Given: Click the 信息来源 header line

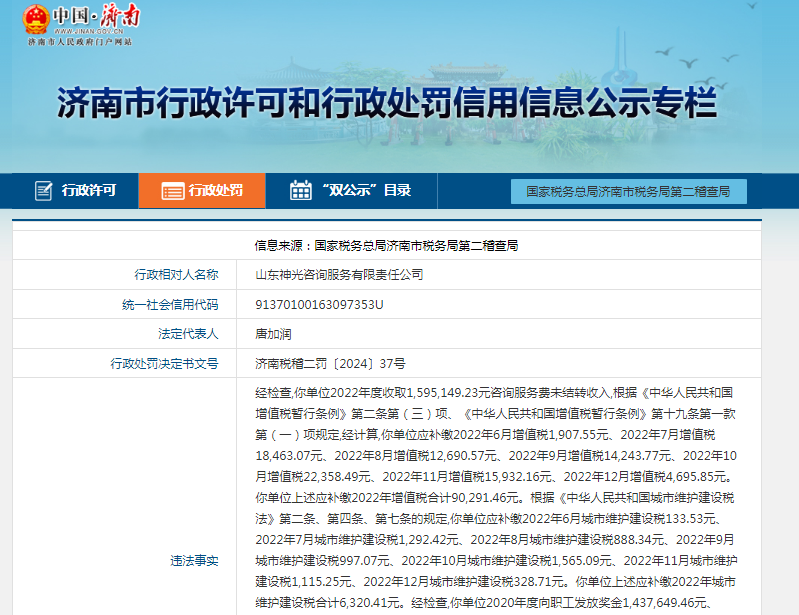Looking at the screenshot, I should [x=387, y=246].
